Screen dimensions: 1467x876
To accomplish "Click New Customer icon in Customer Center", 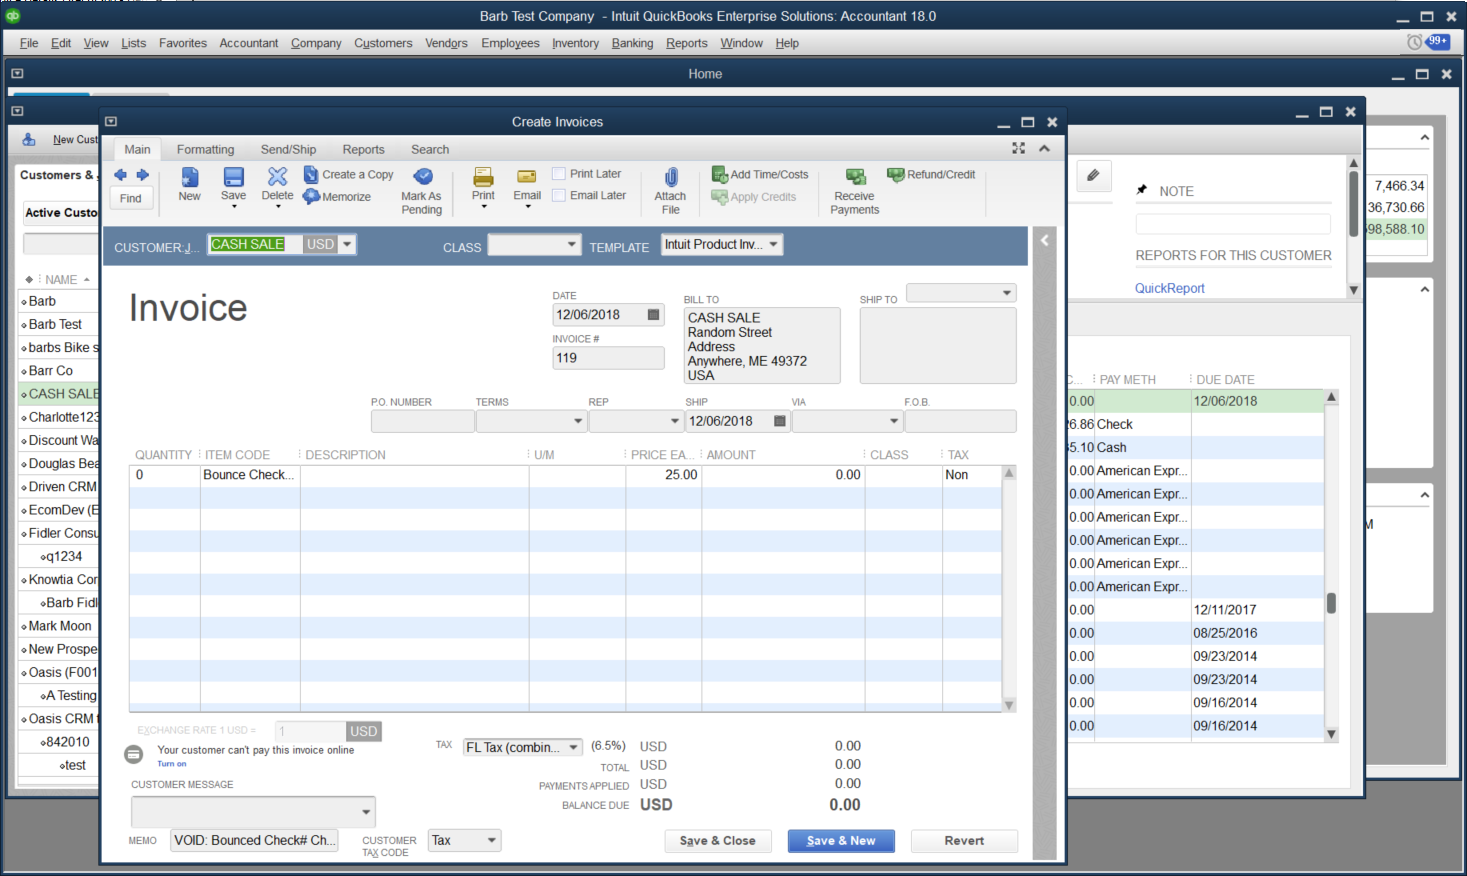I will 29,139.
